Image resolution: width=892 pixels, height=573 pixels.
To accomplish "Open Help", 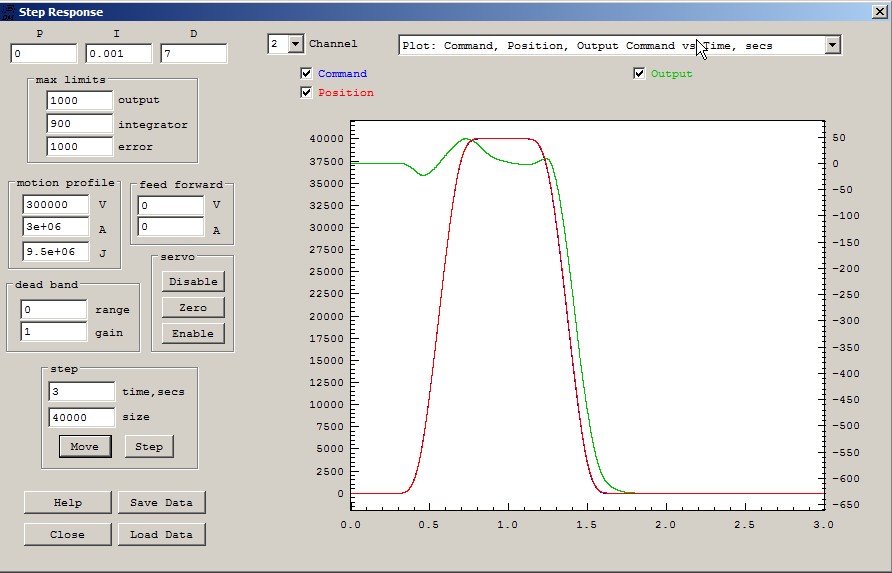I will pos(67,502).
